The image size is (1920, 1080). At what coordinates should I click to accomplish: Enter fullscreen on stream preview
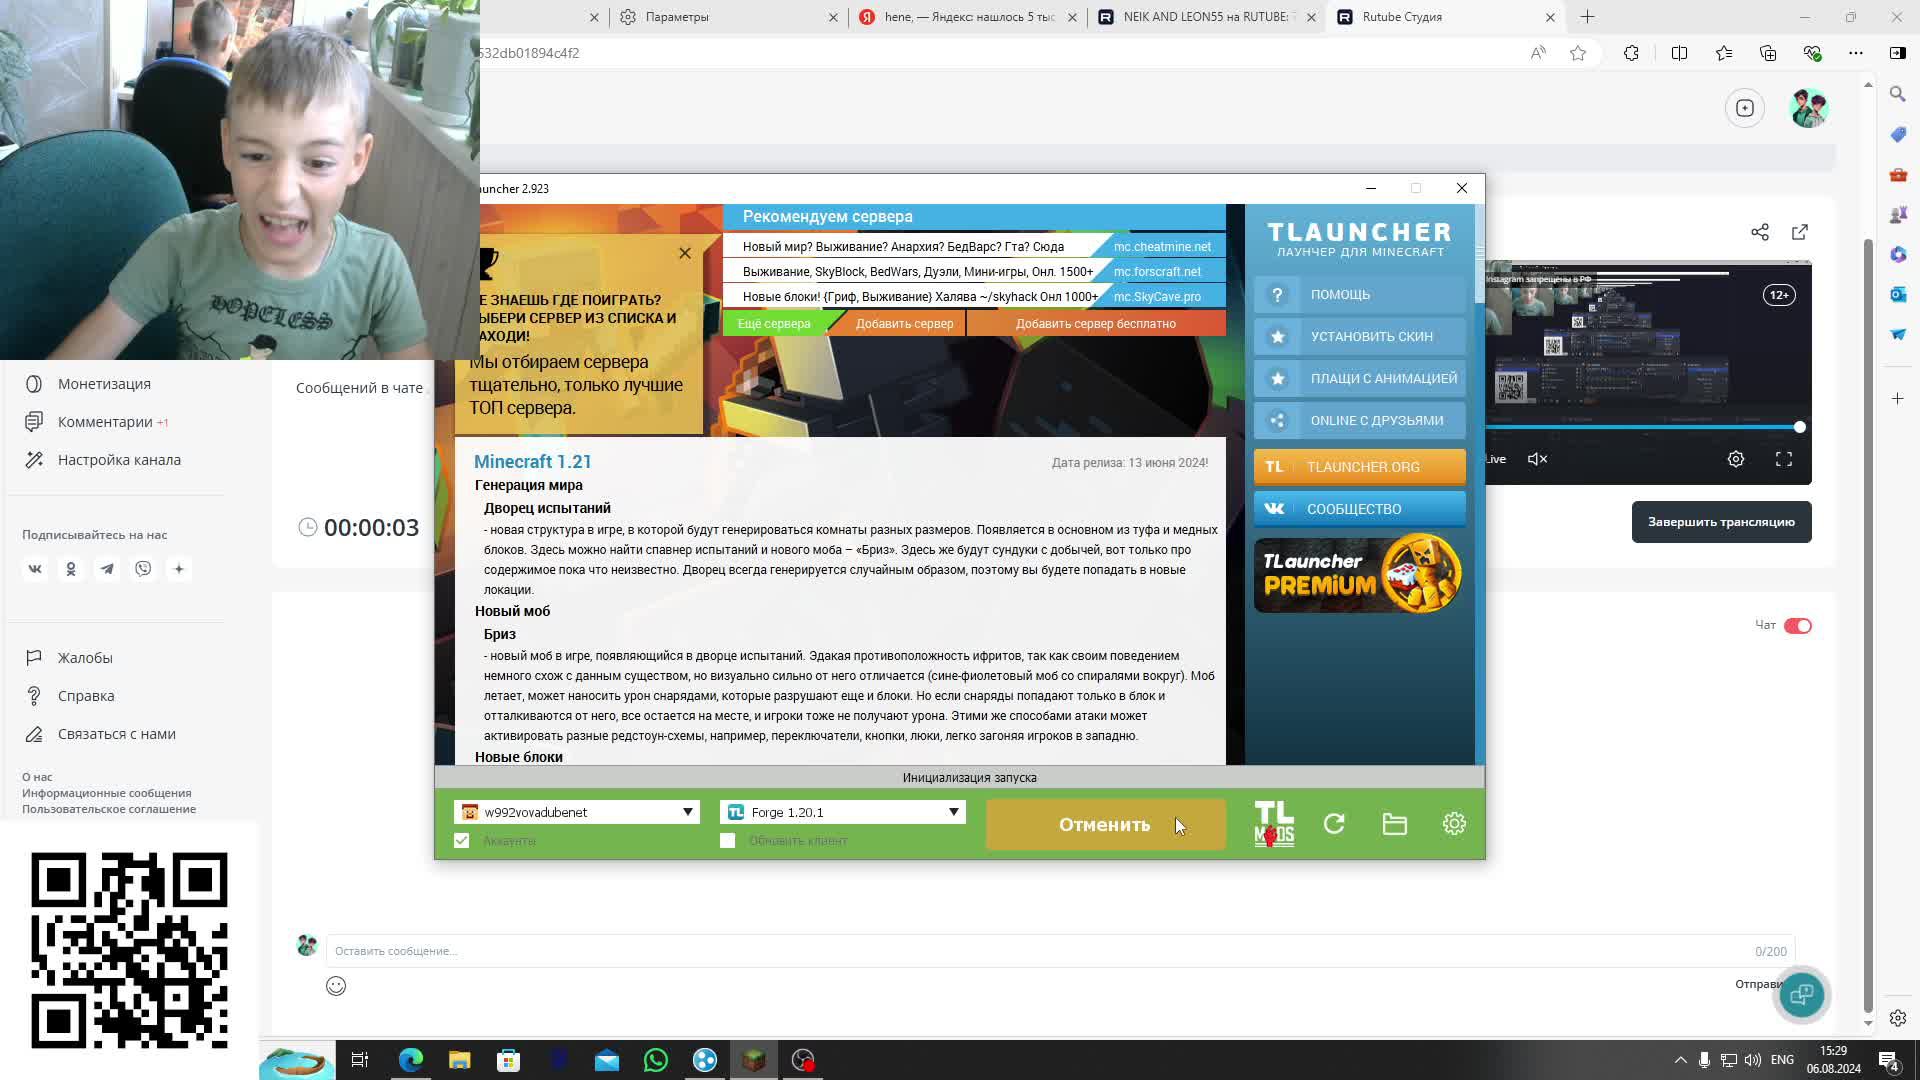point(1784,459)
